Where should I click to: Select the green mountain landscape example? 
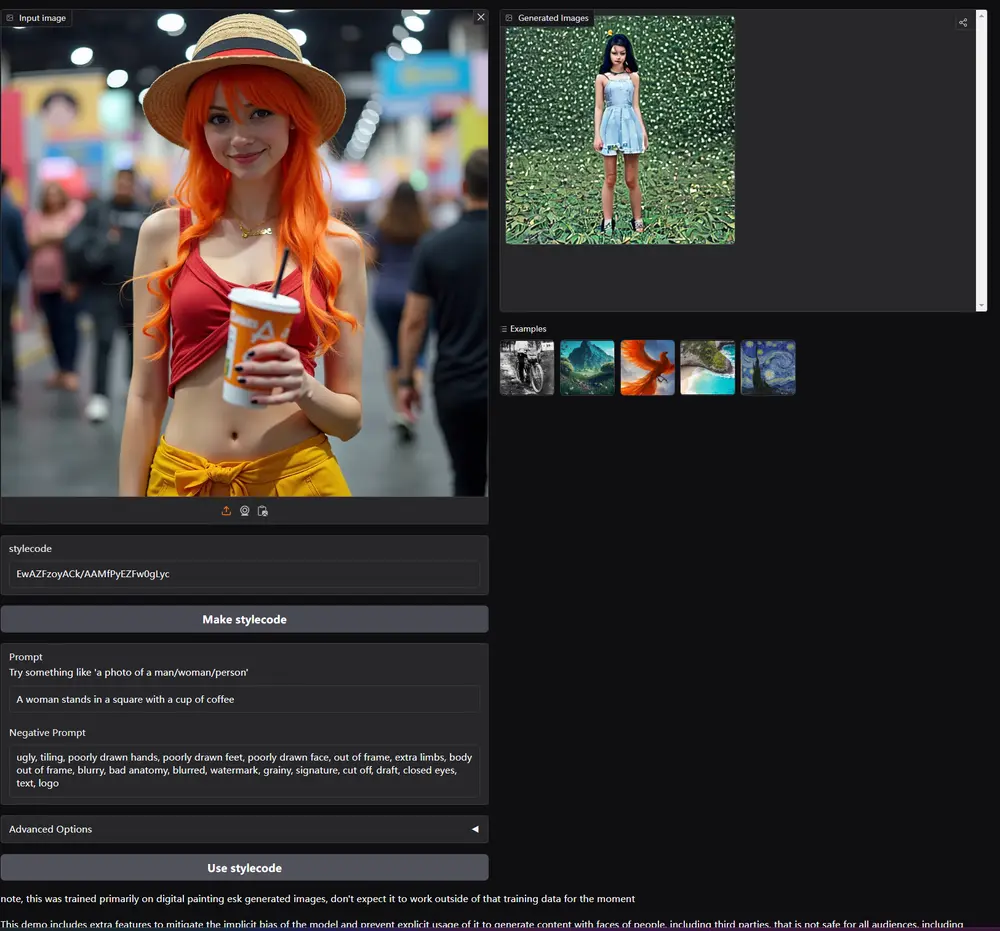(x=587, y=367)
